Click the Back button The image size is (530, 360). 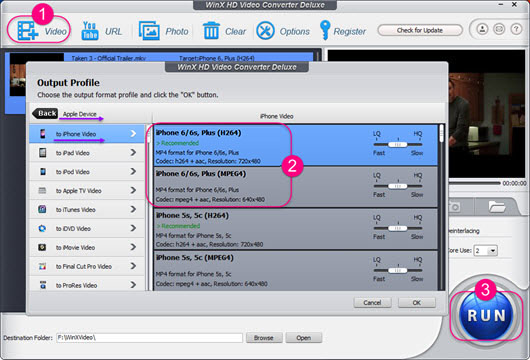click(x=45, y=113)
